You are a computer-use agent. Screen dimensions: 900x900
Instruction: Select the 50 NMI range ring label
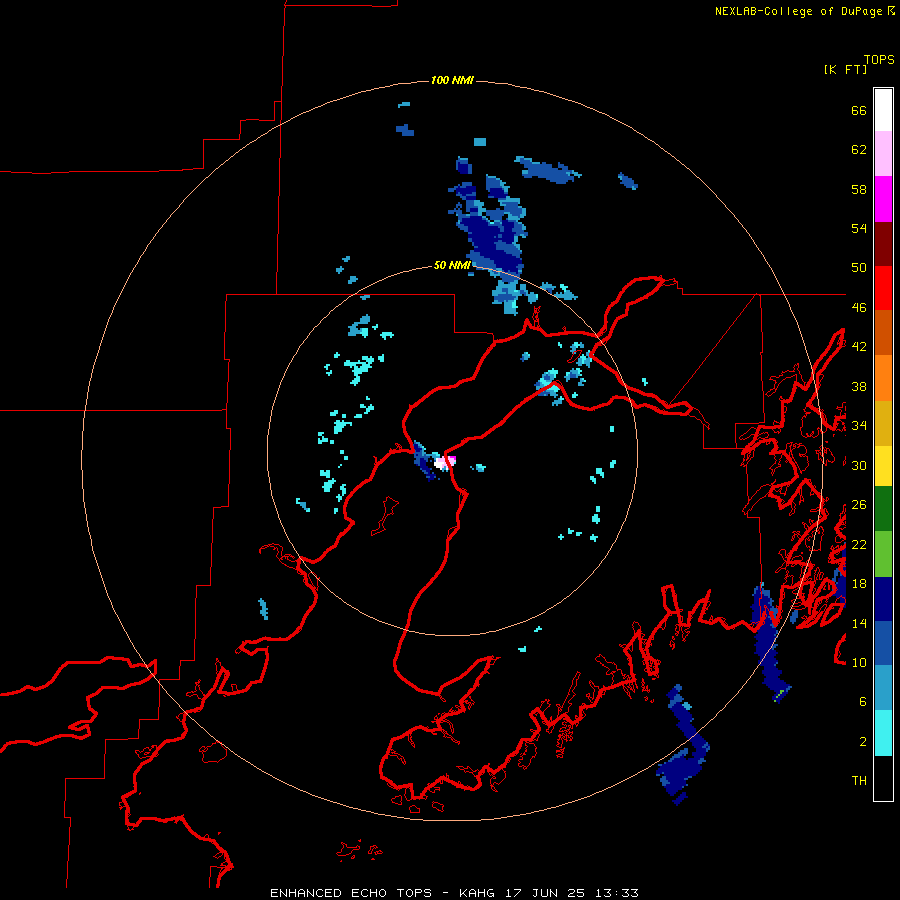(x=452, y=265)
